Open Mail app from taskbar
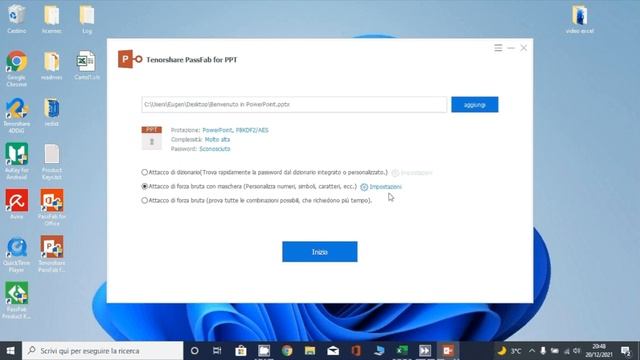 333,351
